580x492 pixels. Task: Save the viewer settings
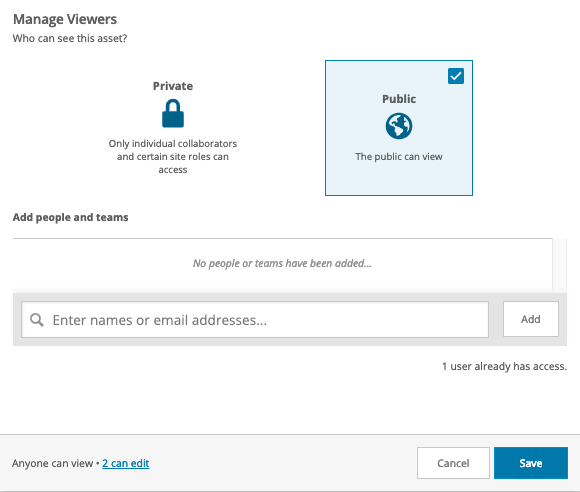531,463
